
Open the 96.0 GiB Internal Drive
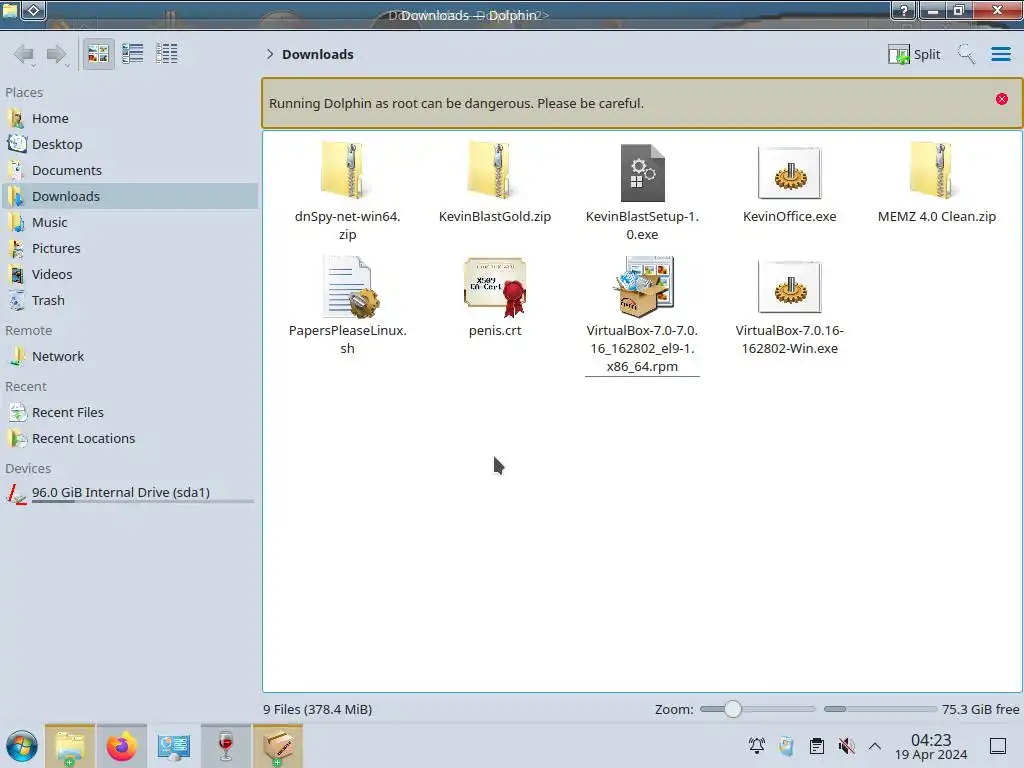tap(129, 493)
